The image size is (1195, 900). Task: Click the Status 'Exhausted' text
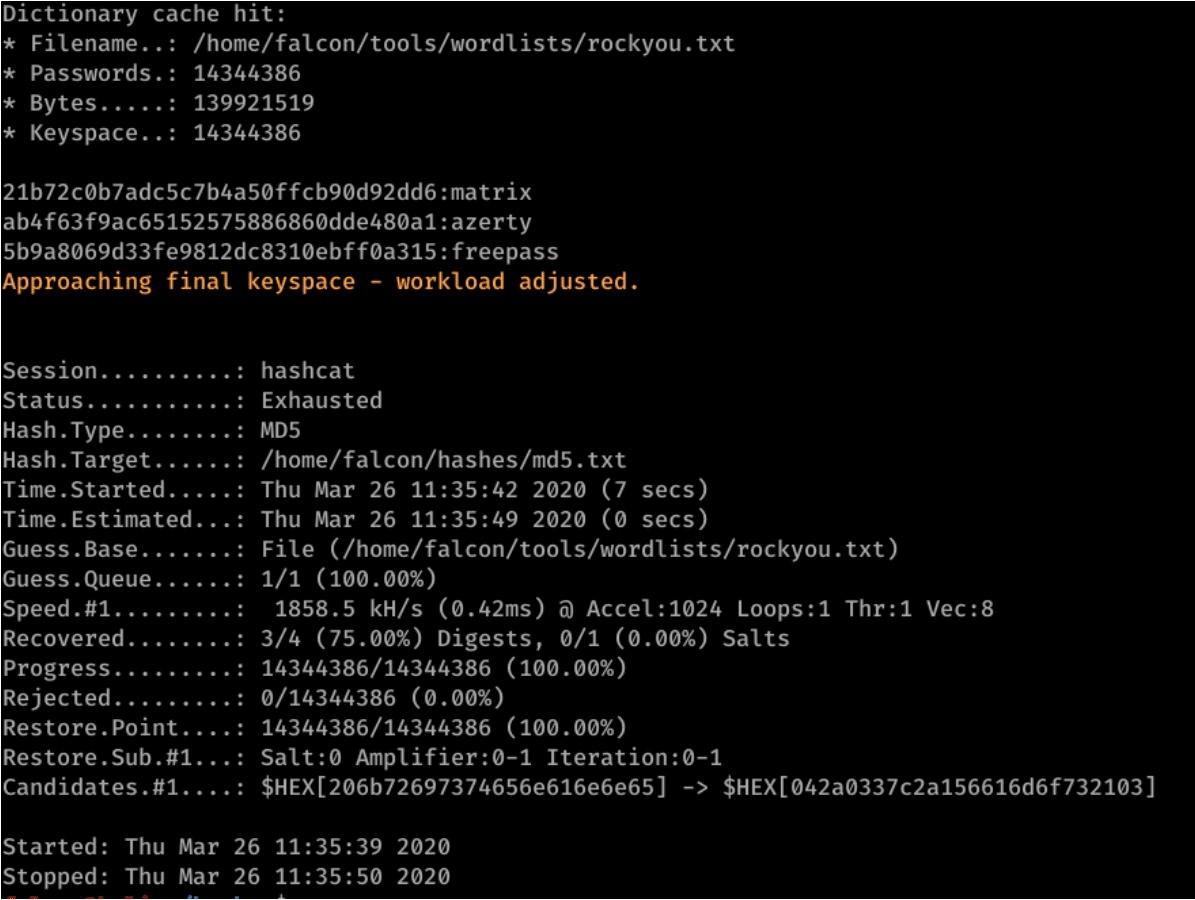(x=321, y=401)
